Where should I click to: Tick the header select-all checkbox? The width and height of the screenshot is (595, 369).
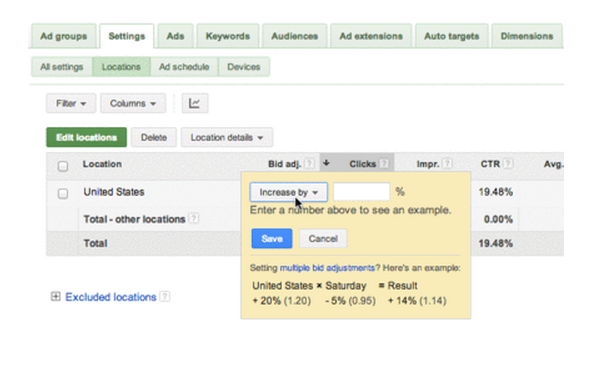pyautogui.click(x=63, y=166)
